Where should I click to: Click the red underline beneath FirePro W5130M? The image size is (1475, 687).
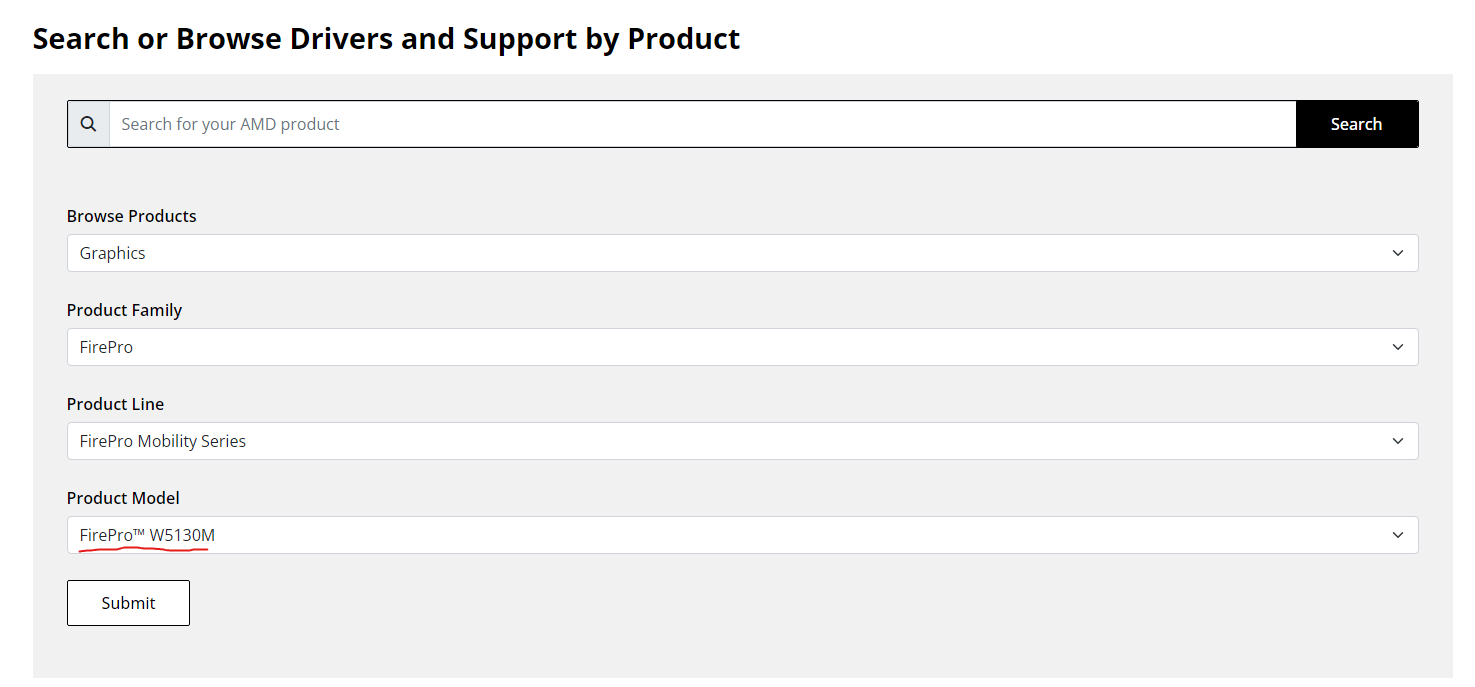[x=143, y=549]
